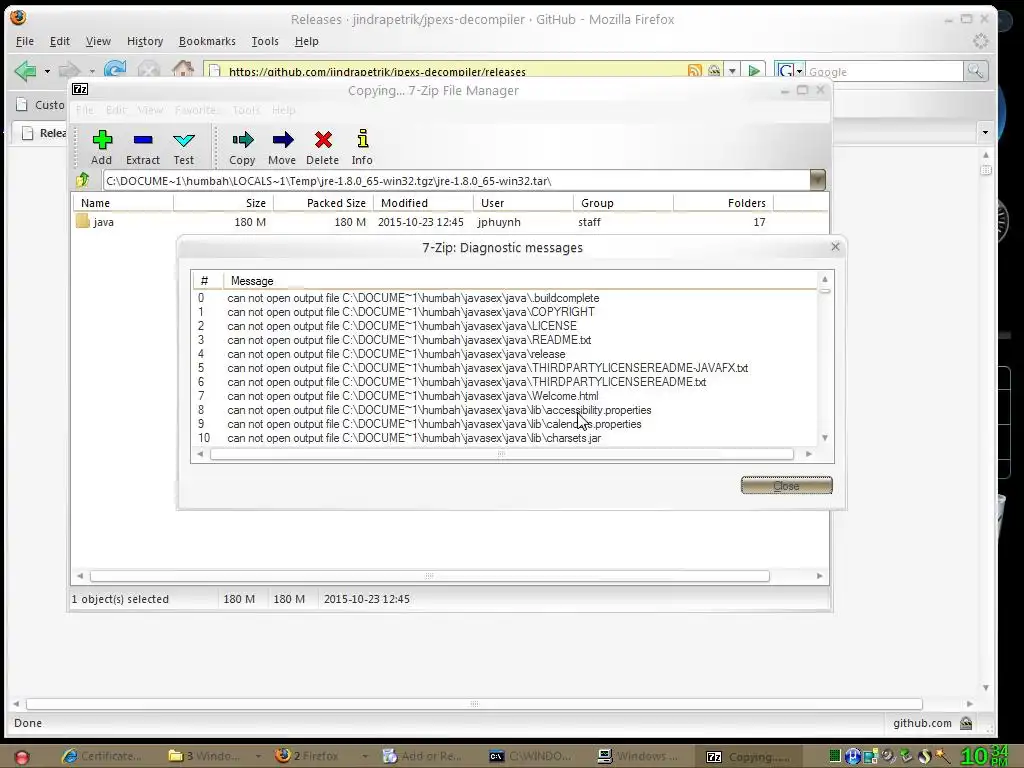Open the URL bar history dropdown in Firefox

click(x=733, y=71)
